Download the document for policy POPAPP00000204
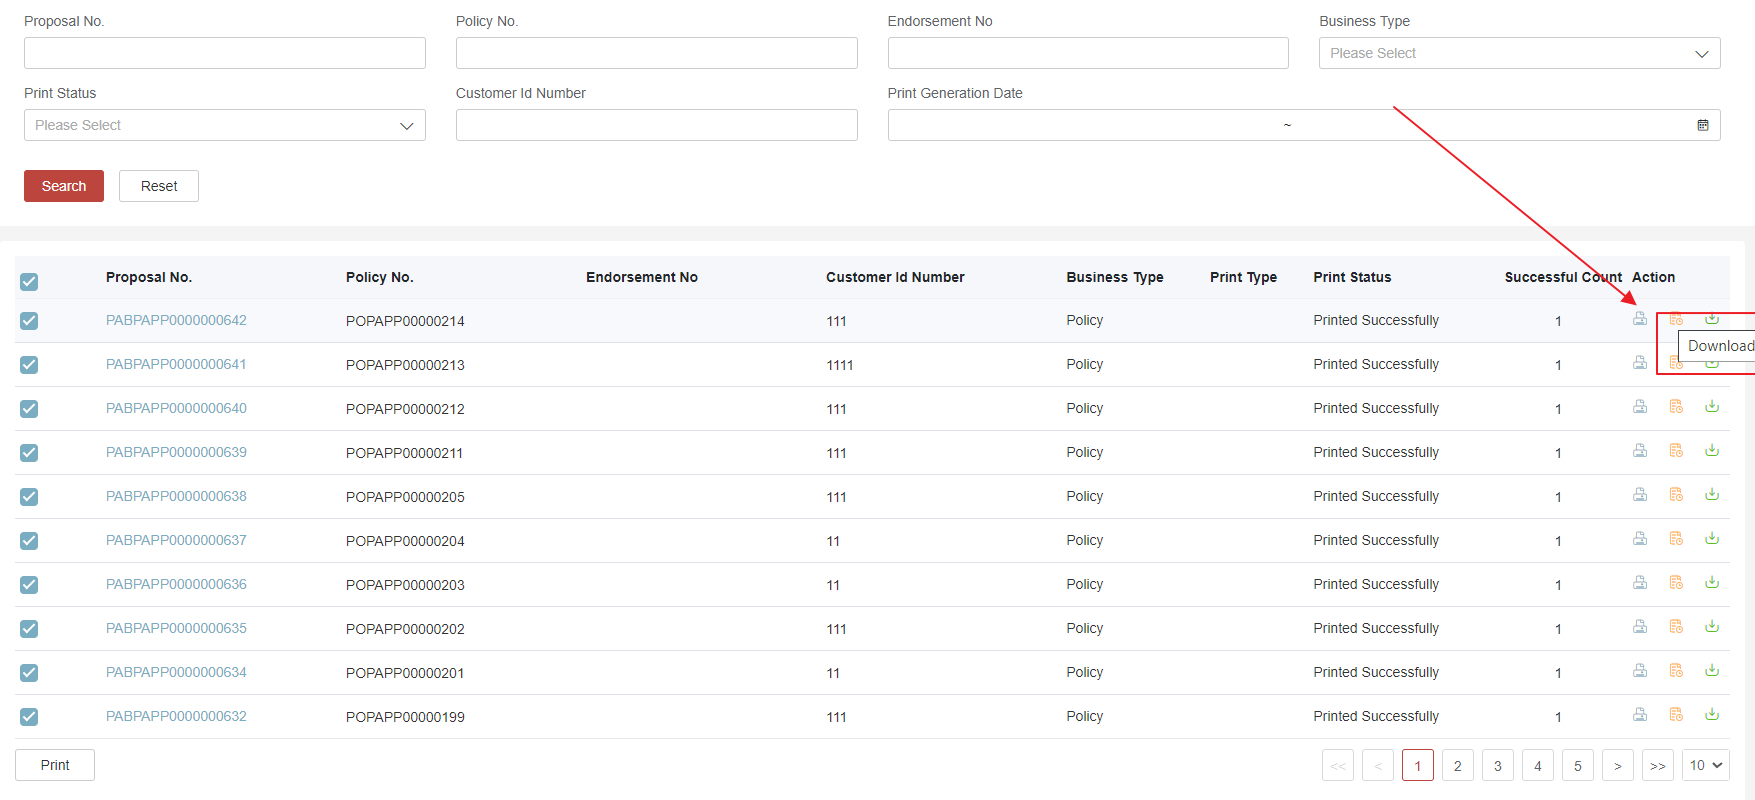Screen dimensions: 1755x800 tap(1711, 539)
